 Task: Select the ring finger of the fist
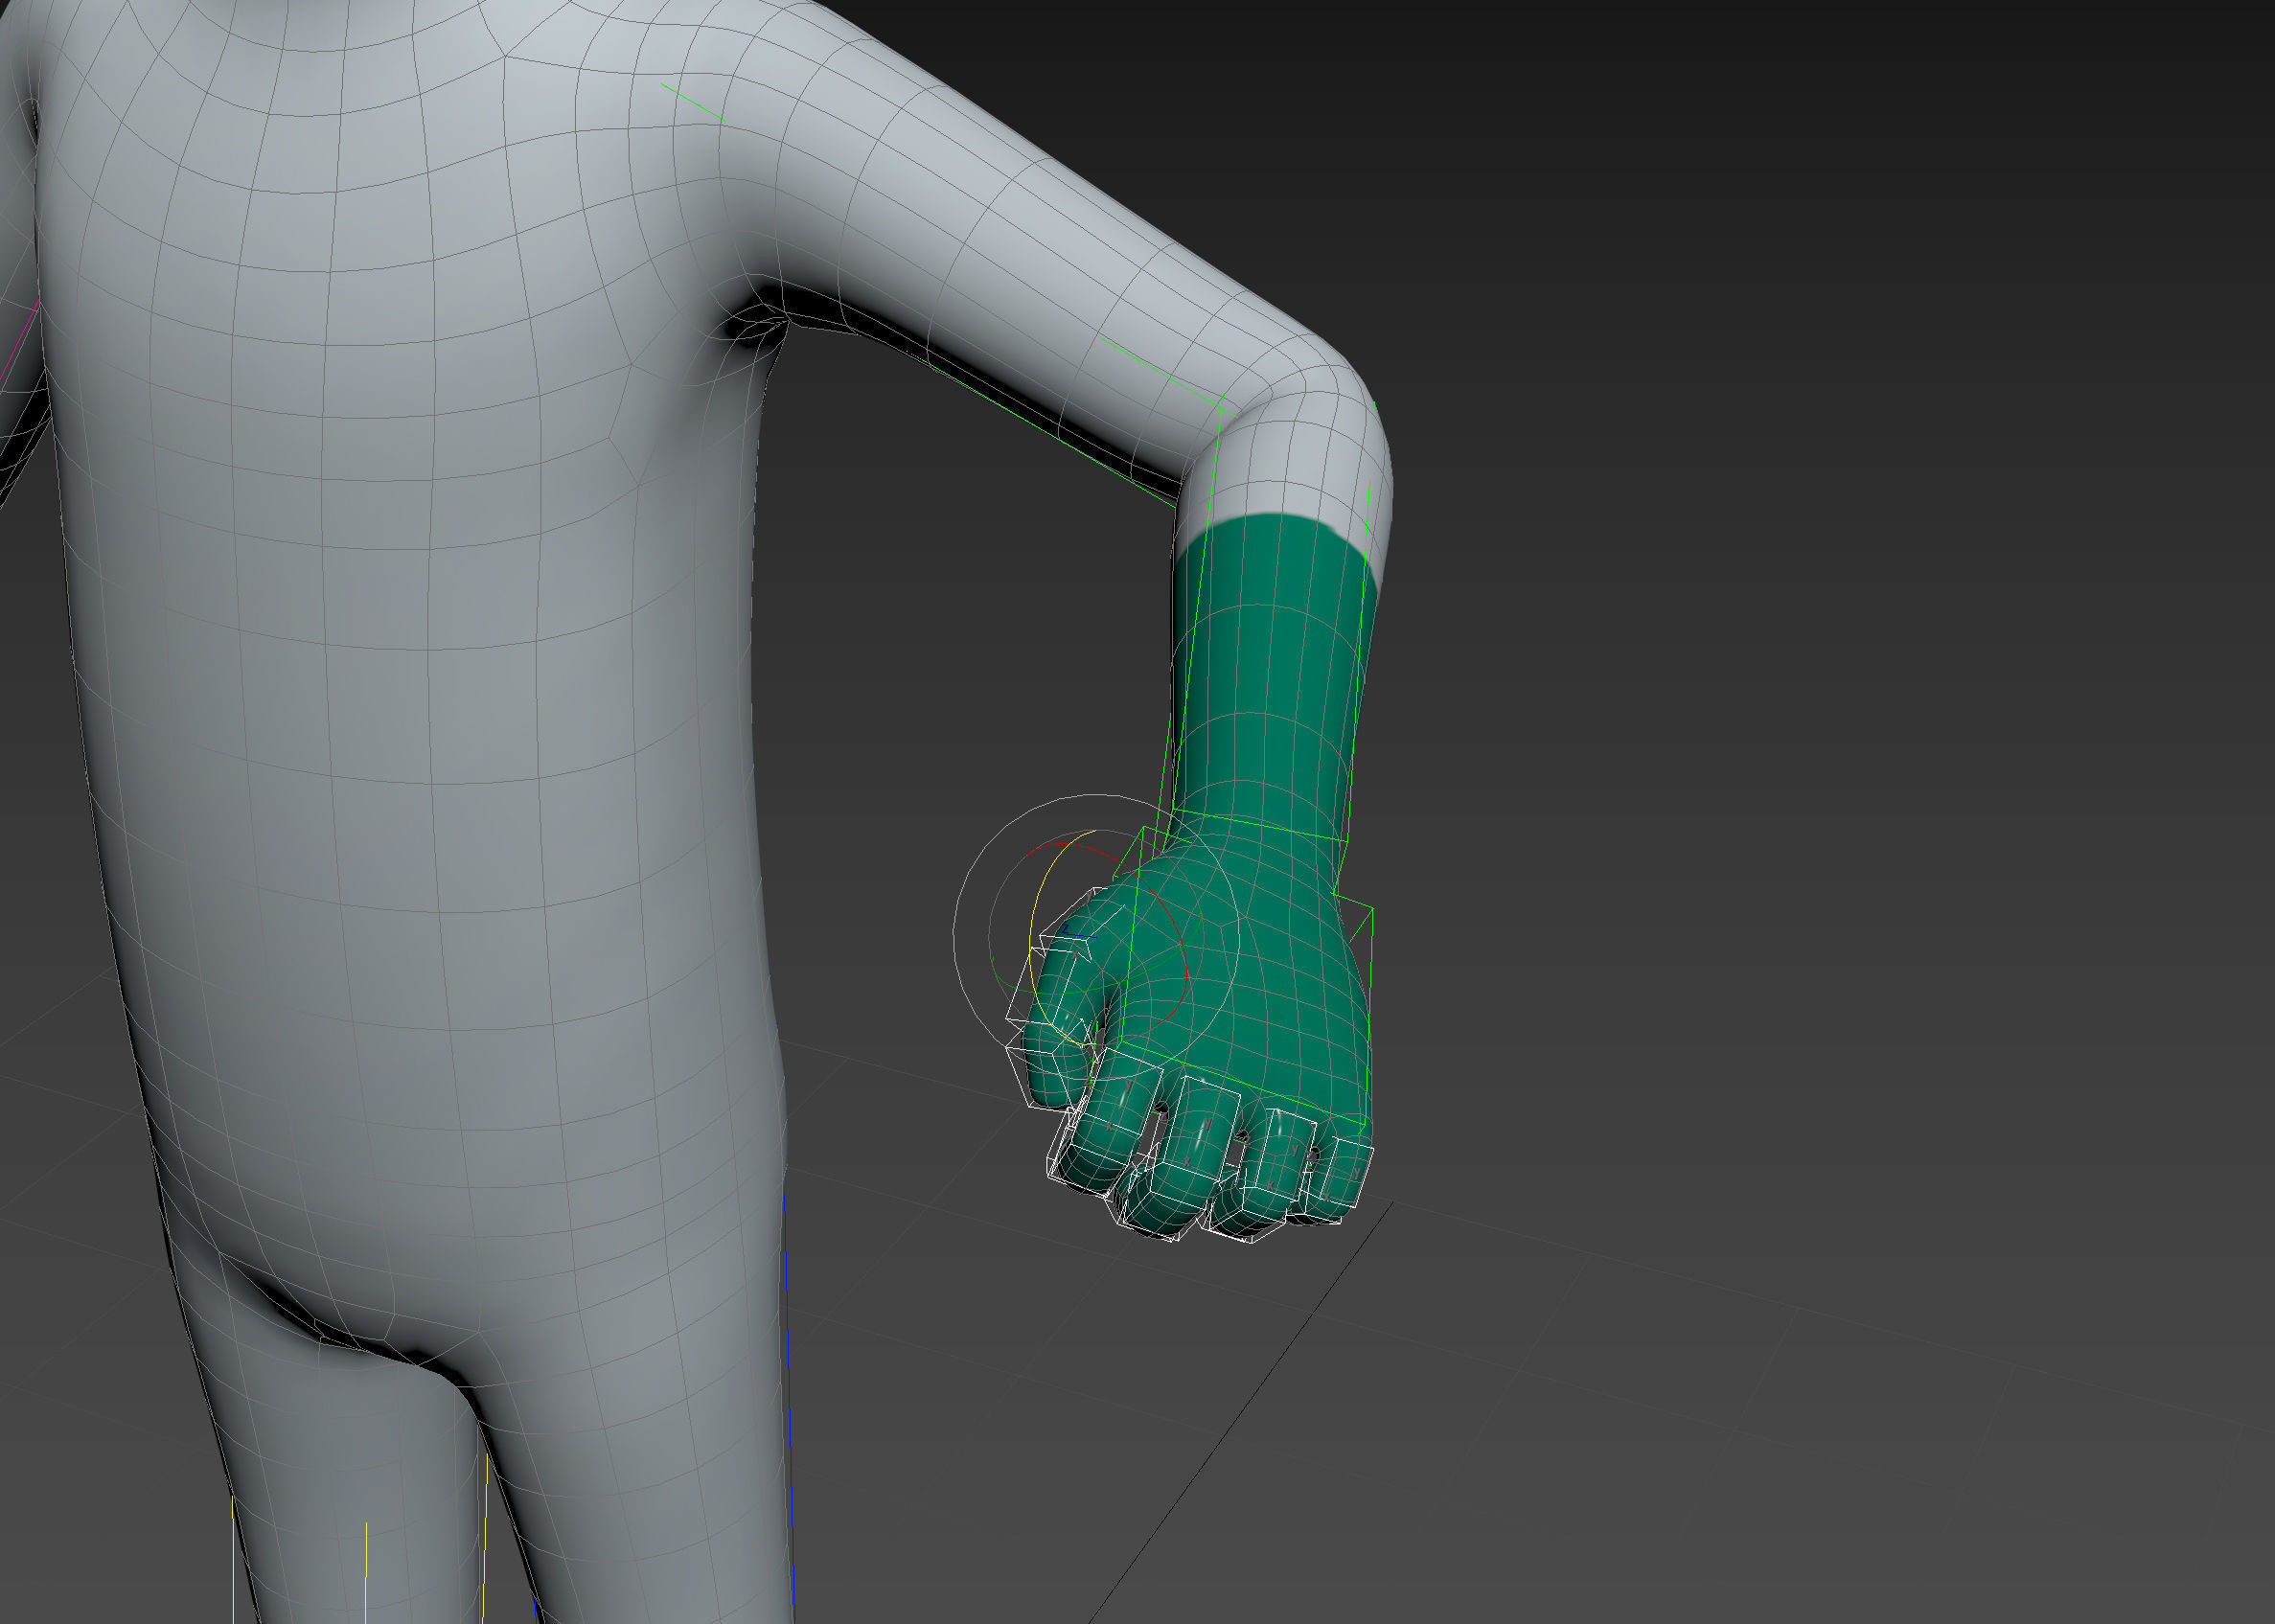click(1266, 1172)
